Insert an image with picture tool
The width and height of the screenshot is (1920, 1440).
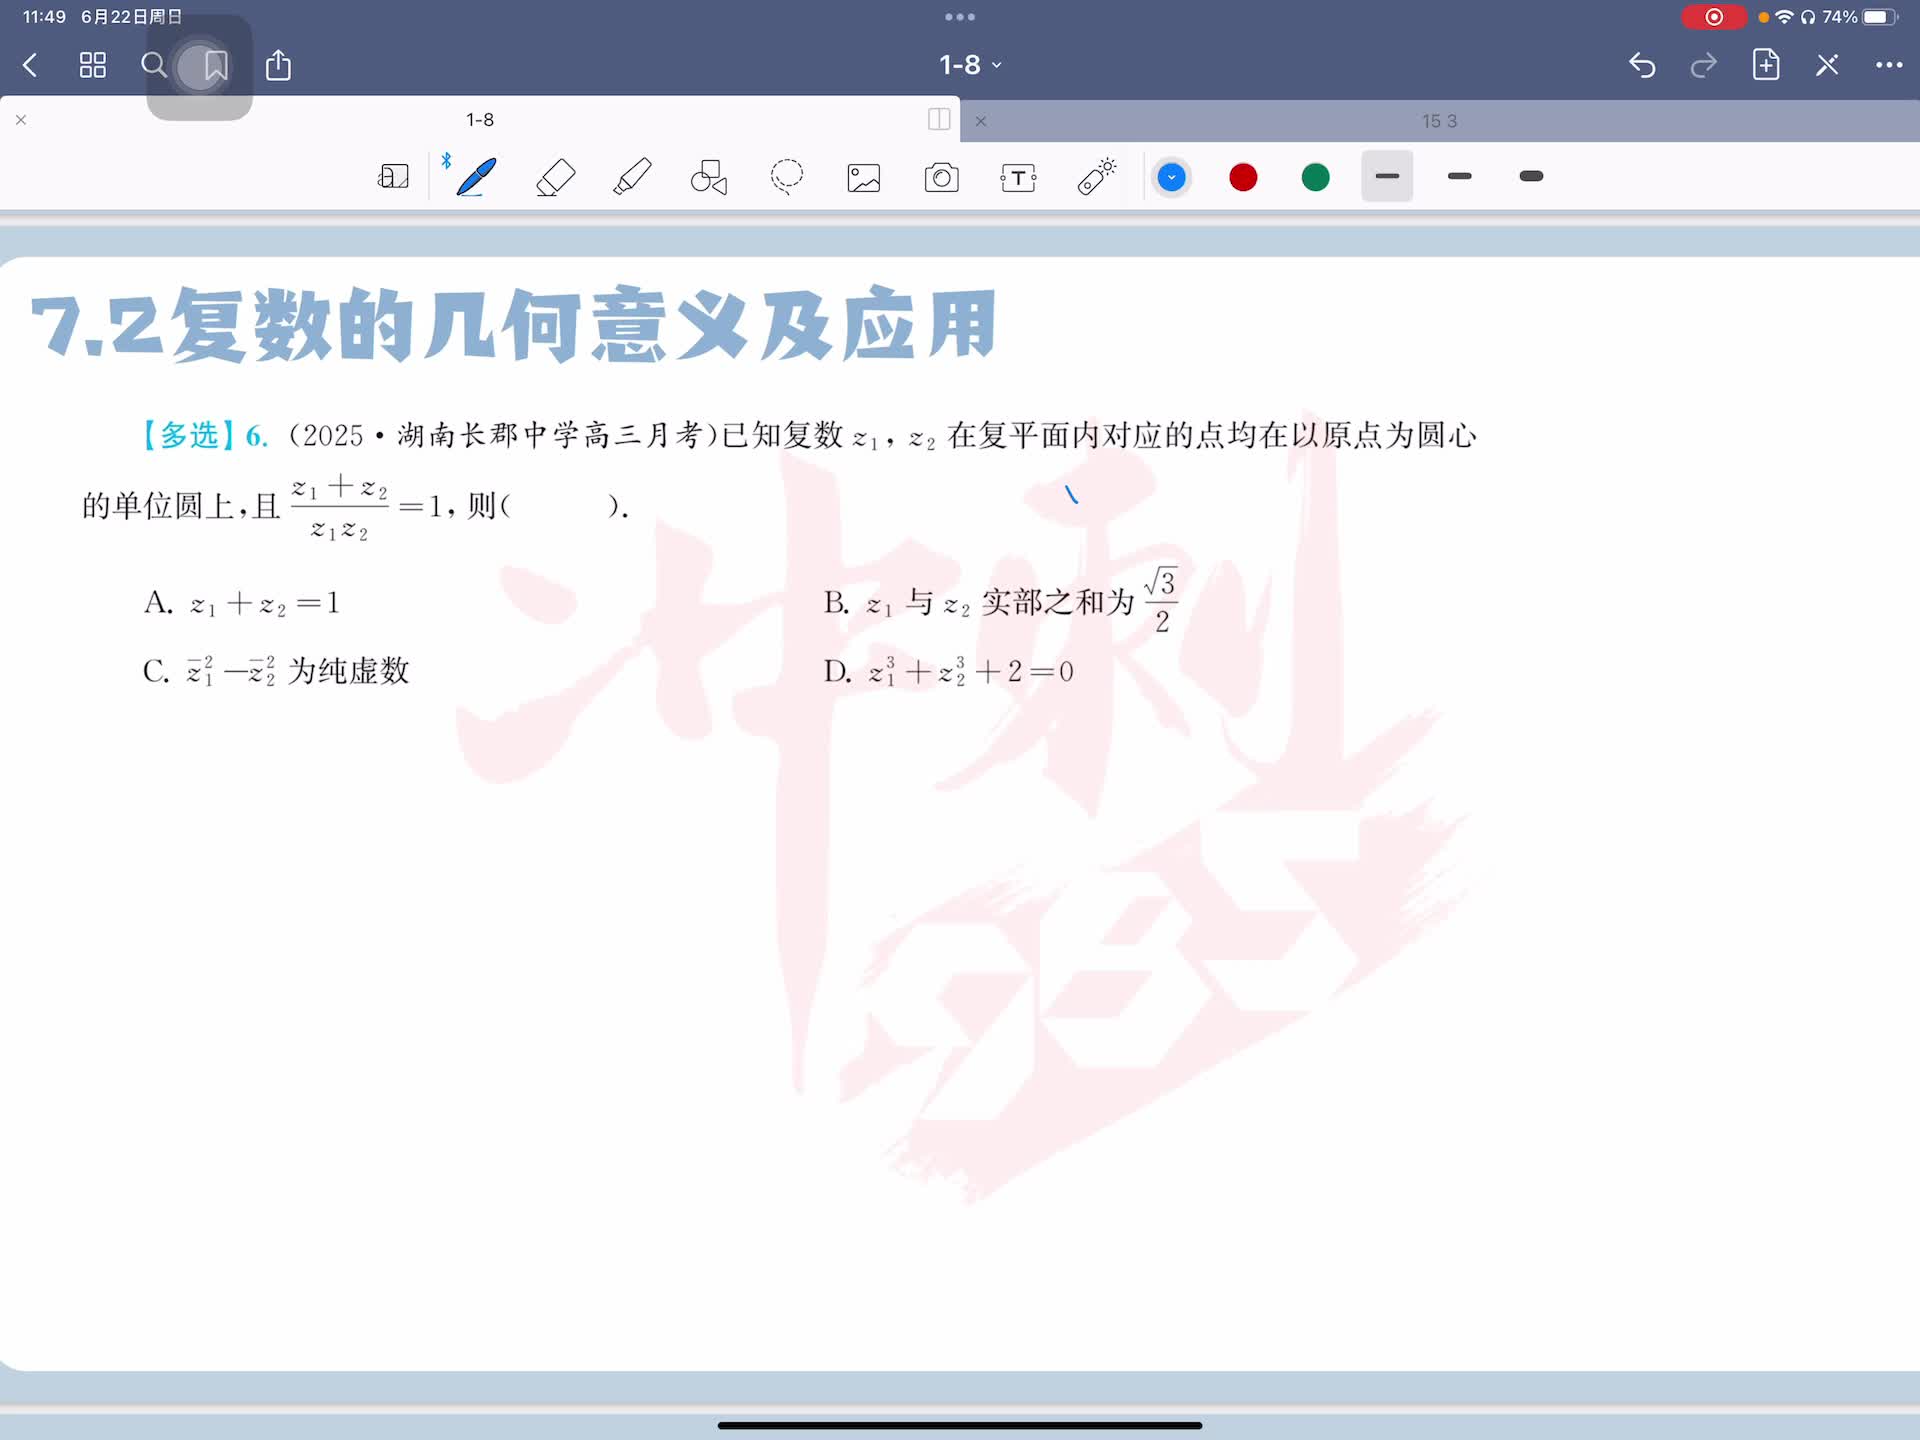pyautogui.click(x=864, y=178)
